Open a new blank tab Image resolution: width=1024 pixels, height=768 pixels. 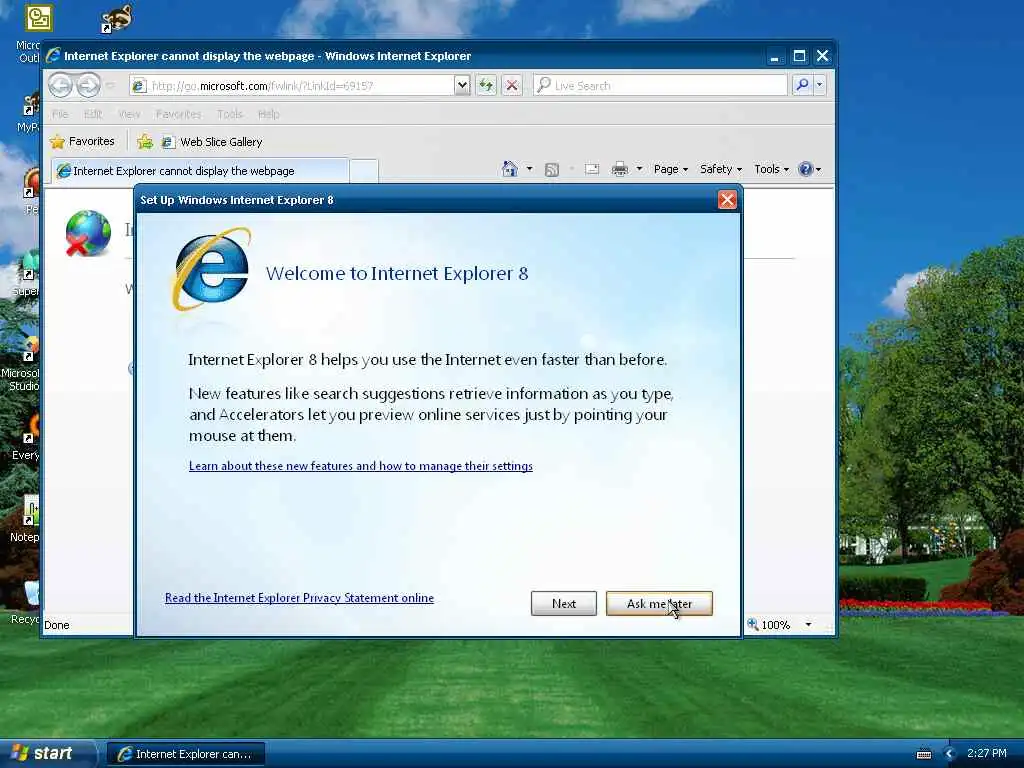pyautogui.click(x=364, y=171)
